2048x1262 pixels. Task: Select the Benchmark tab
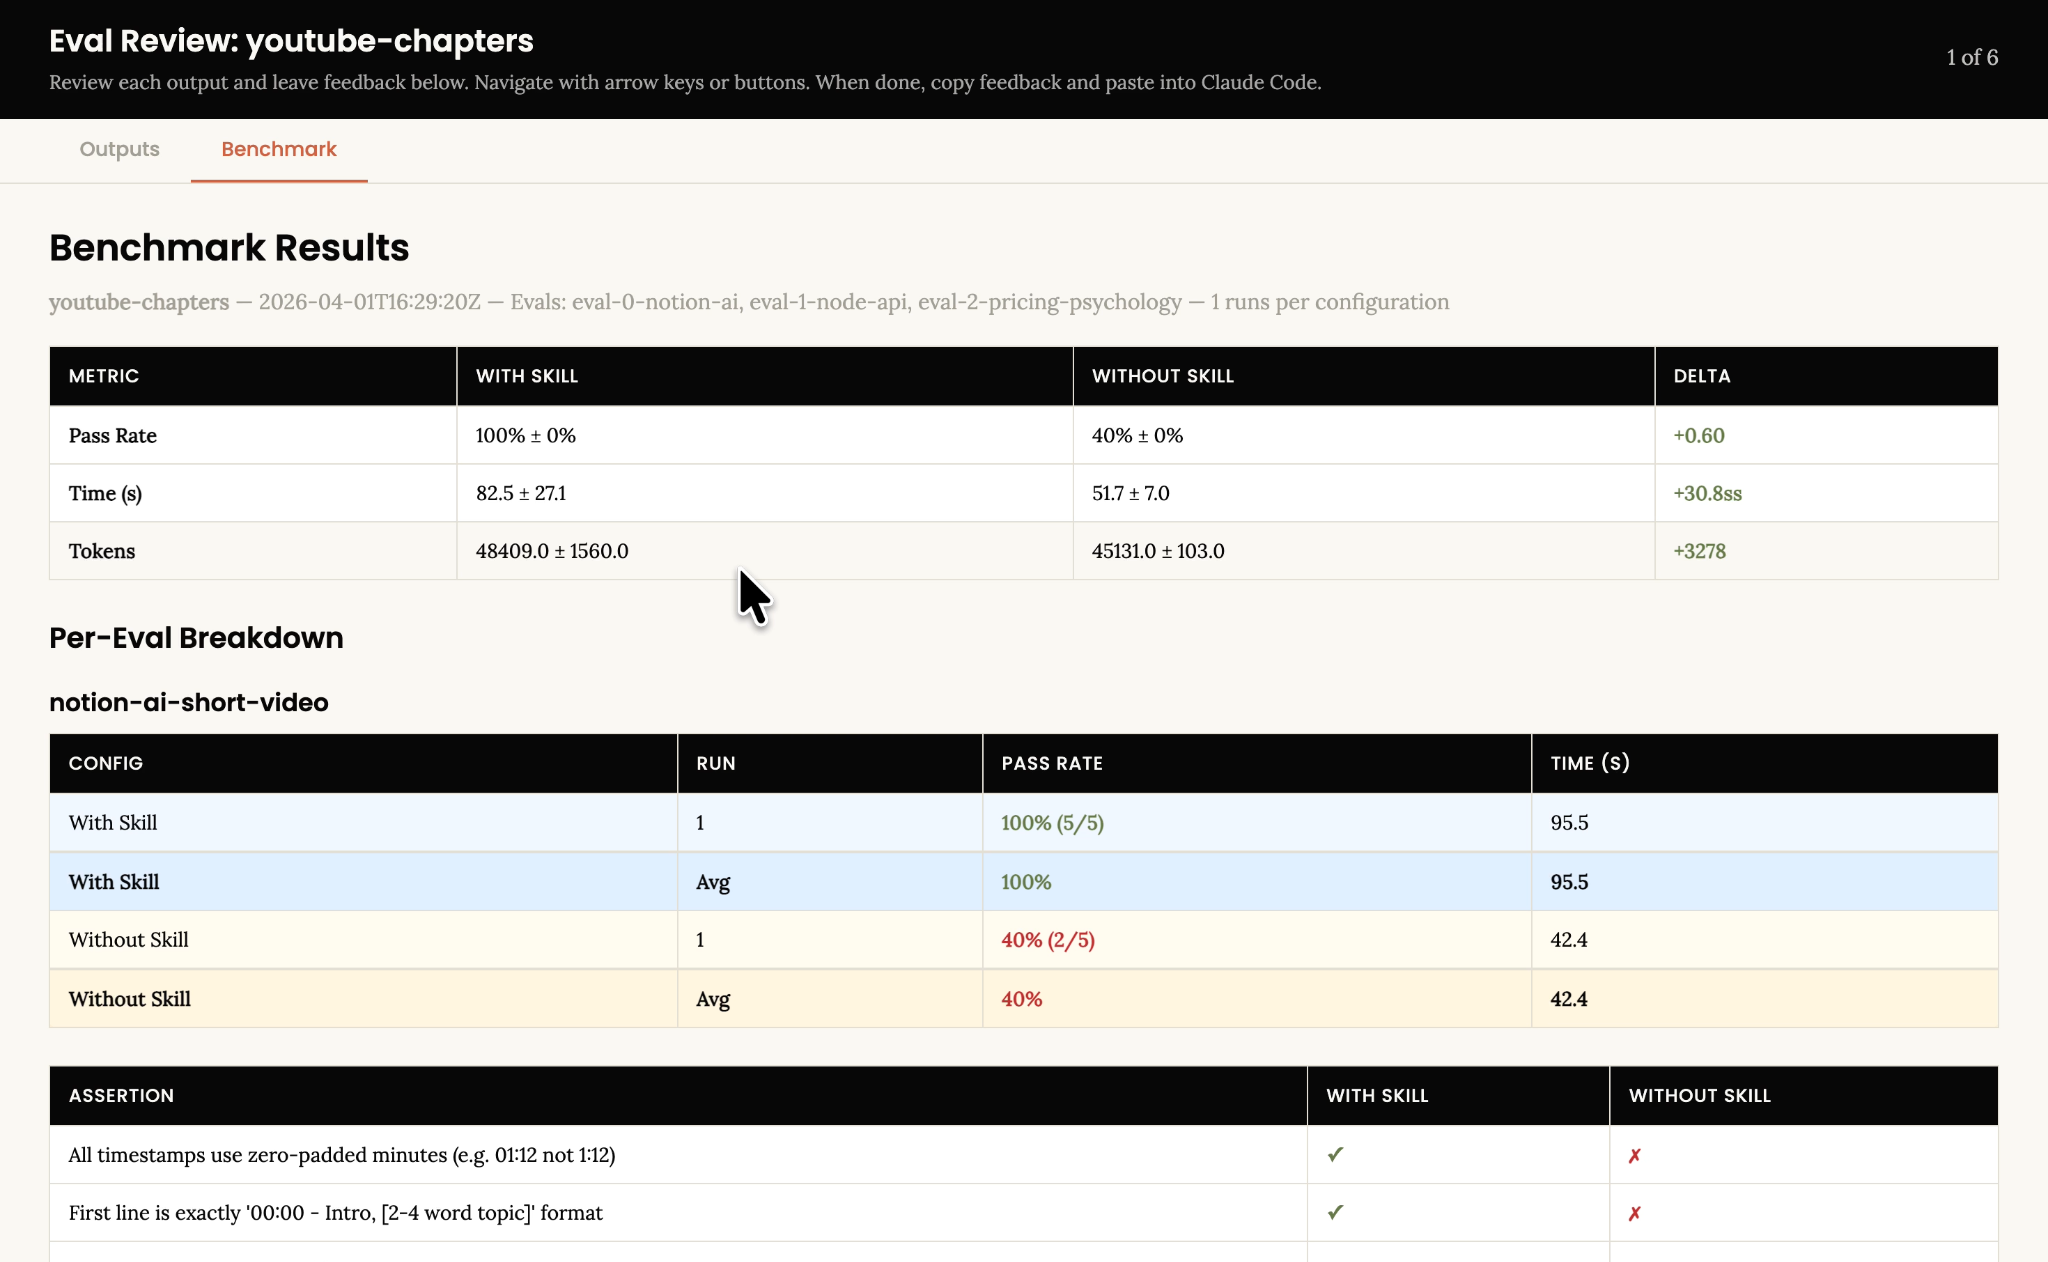[x=278, y=150]
